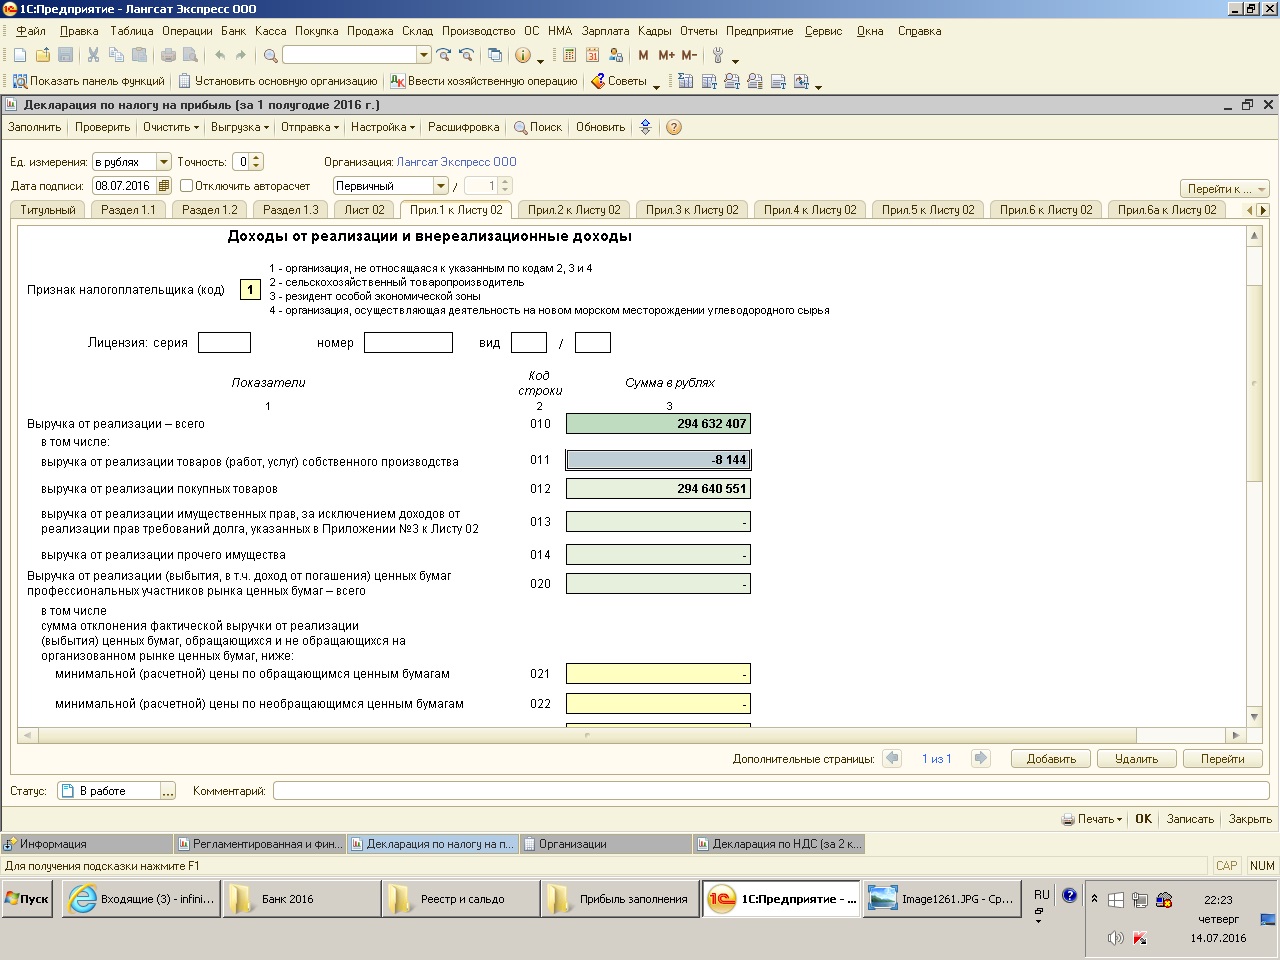Open the 'Зарплата' menu

point(605,31)
